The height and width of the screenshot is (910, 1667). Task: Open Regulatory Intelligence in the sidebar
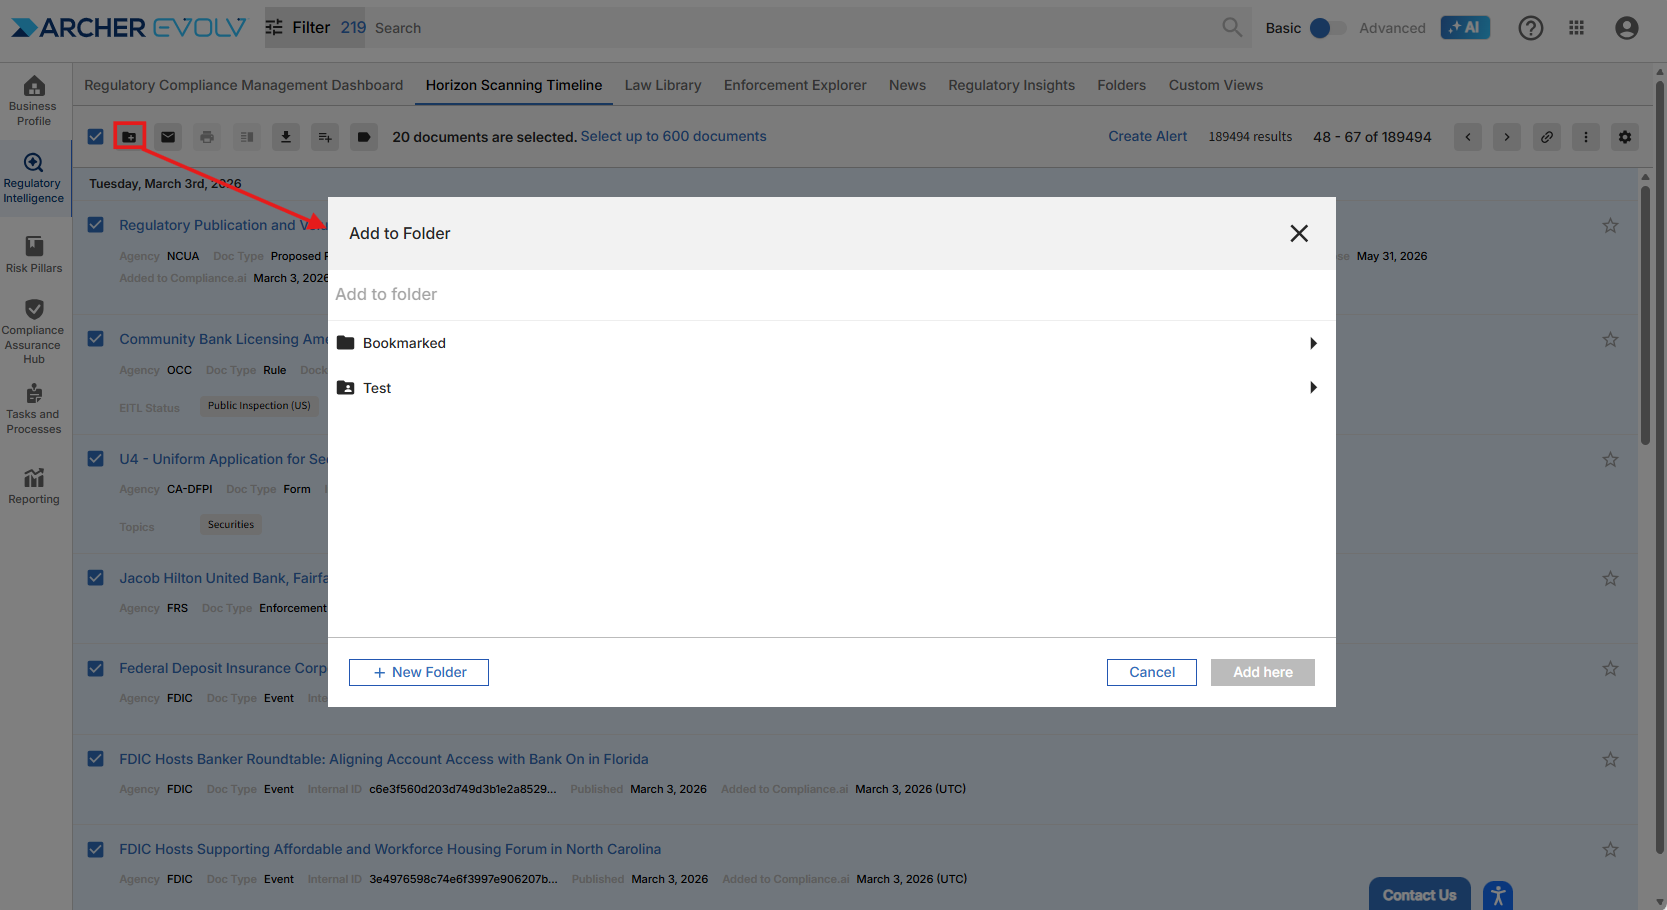(x=34, y=178)
